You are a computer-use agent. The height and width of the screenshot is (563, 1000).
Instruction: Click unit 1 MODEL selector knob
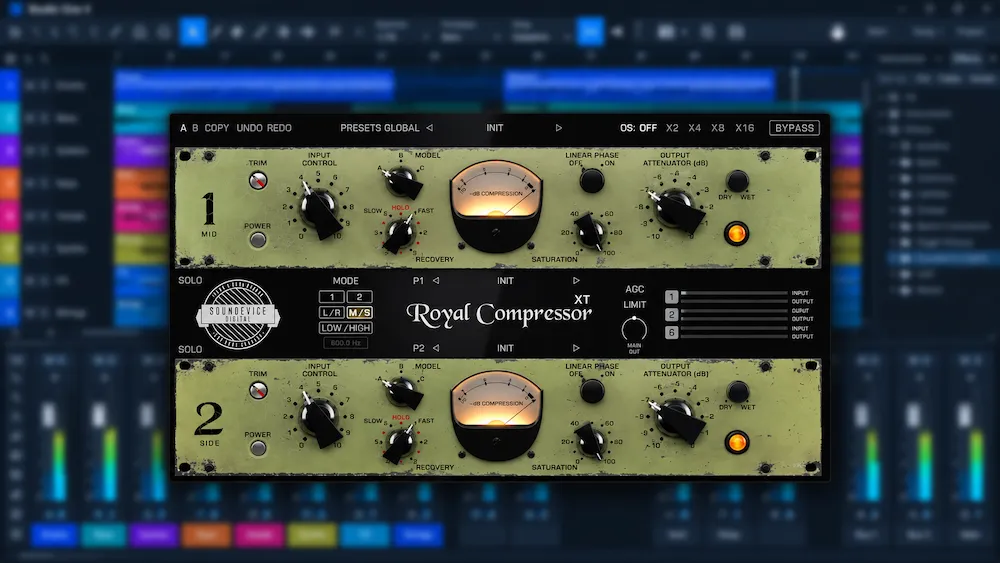click(402, 181)
